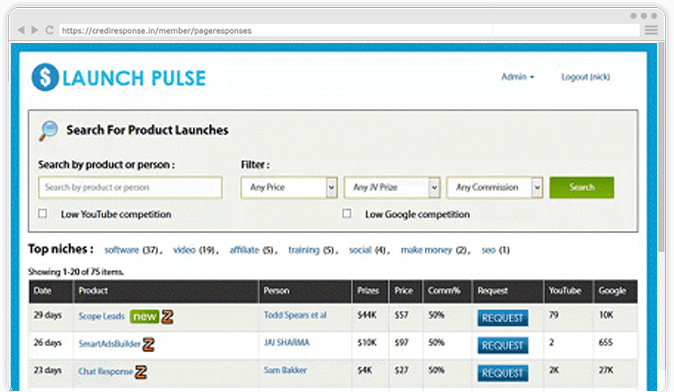Click the Z icon beside SmartAdsBuilder

click(x=148, y=344)
